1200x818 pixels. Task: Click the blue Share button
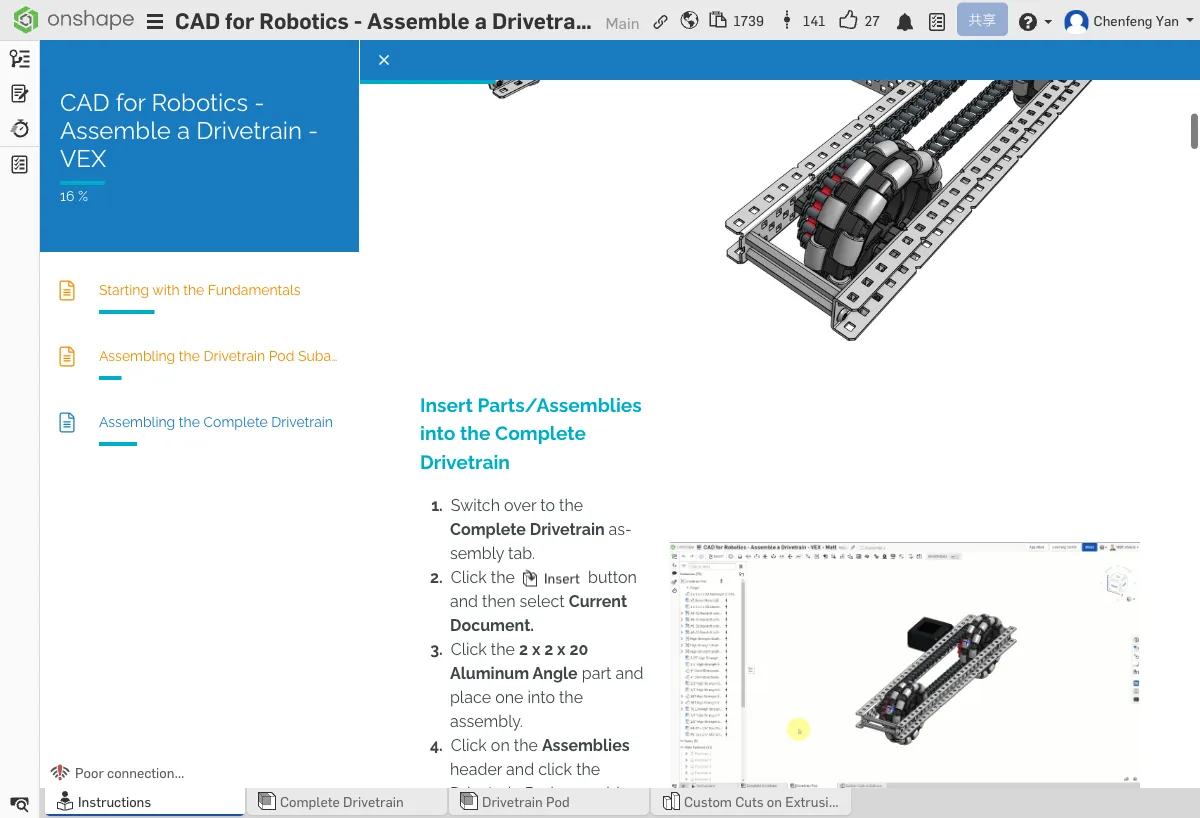tap(981, 20)
